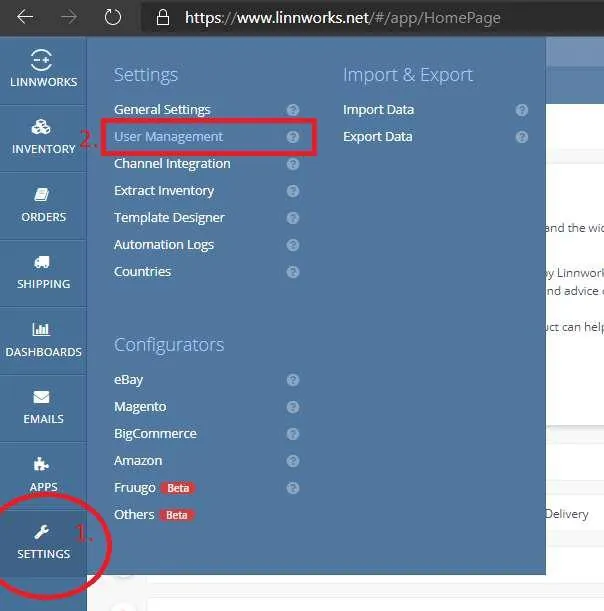Viewport: 604px width, 611px height.
Task: Reload the page with refresh icon
Action: 113,17
